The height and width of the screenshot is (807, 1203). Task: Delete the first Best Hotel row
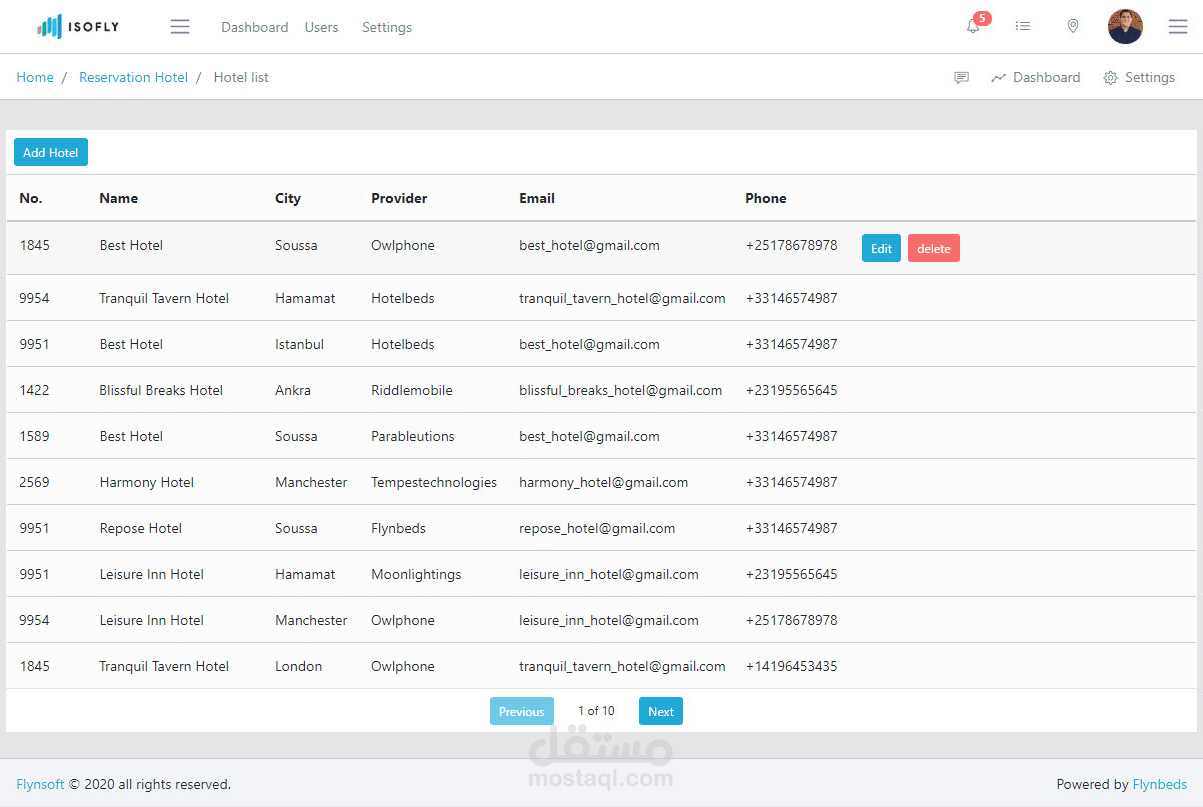[x=934, y=248]
